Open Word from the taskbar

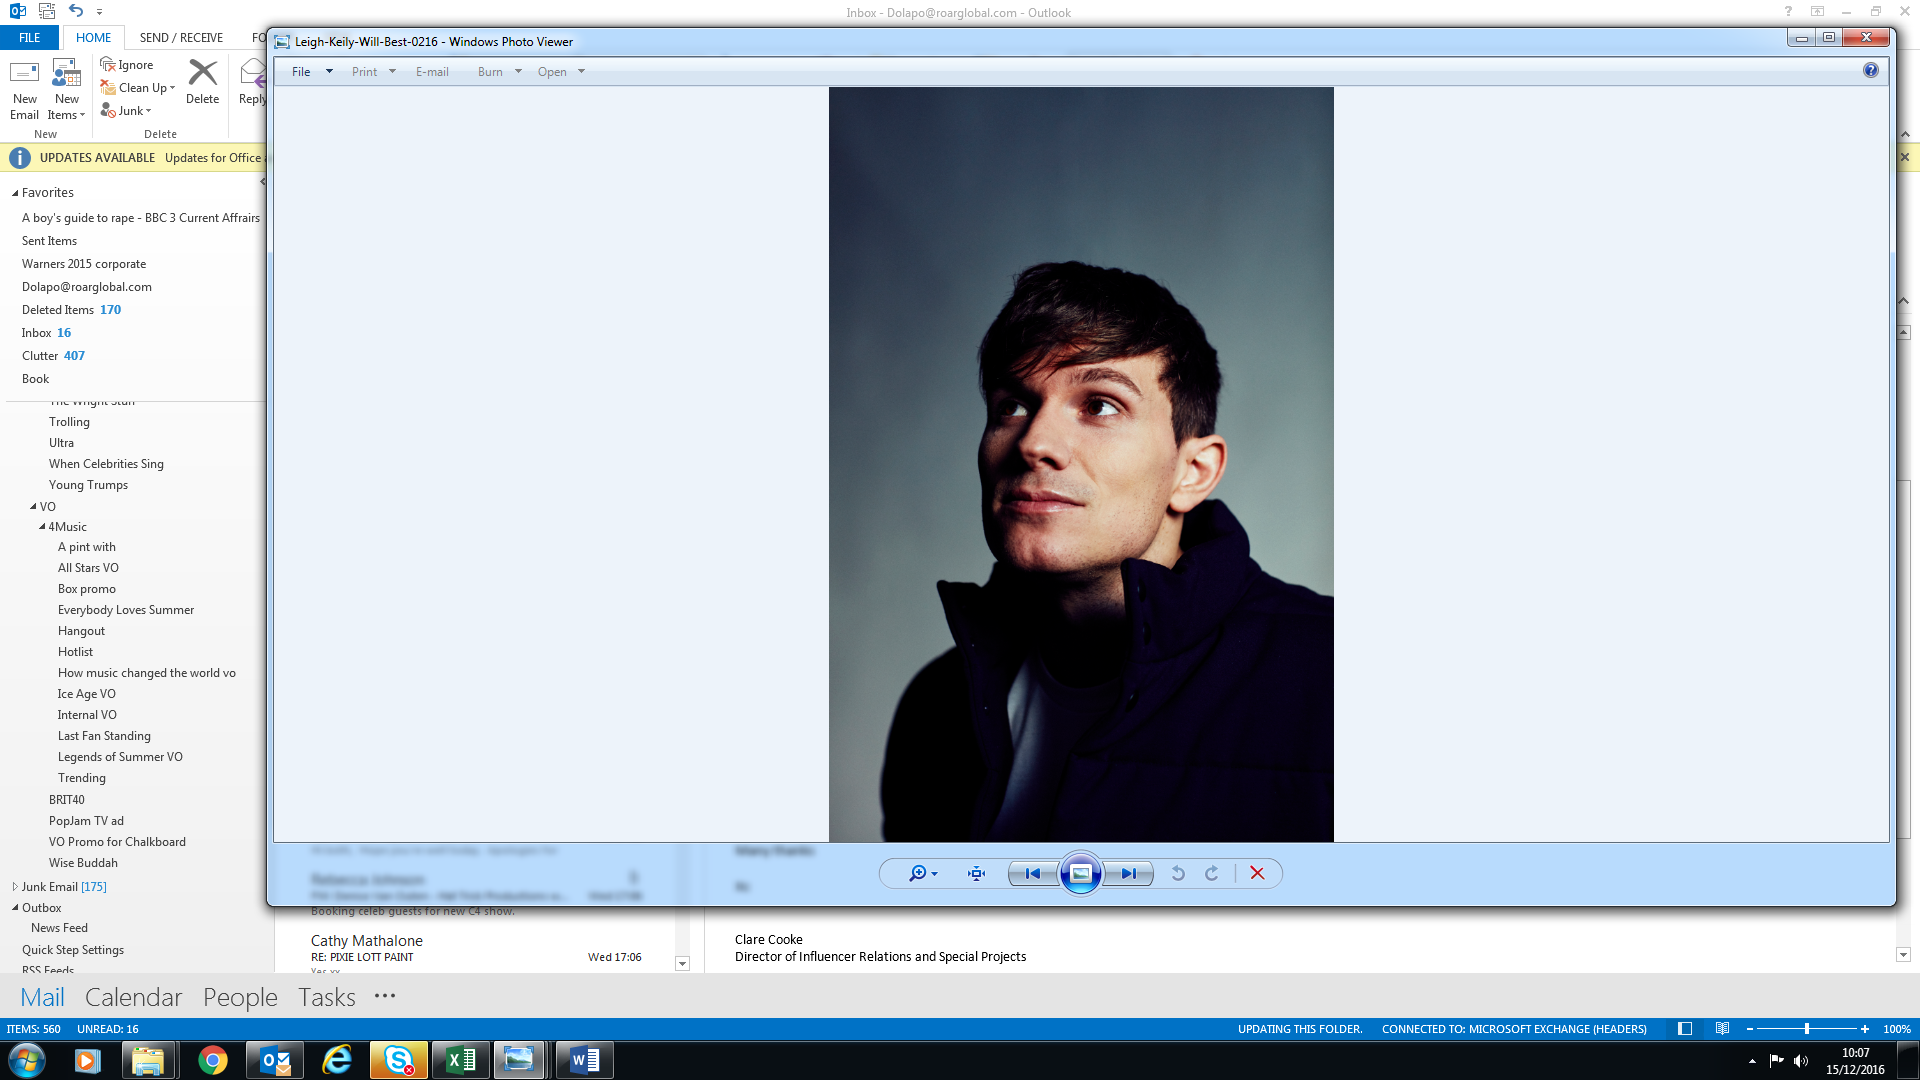(x=584, y=1060)
